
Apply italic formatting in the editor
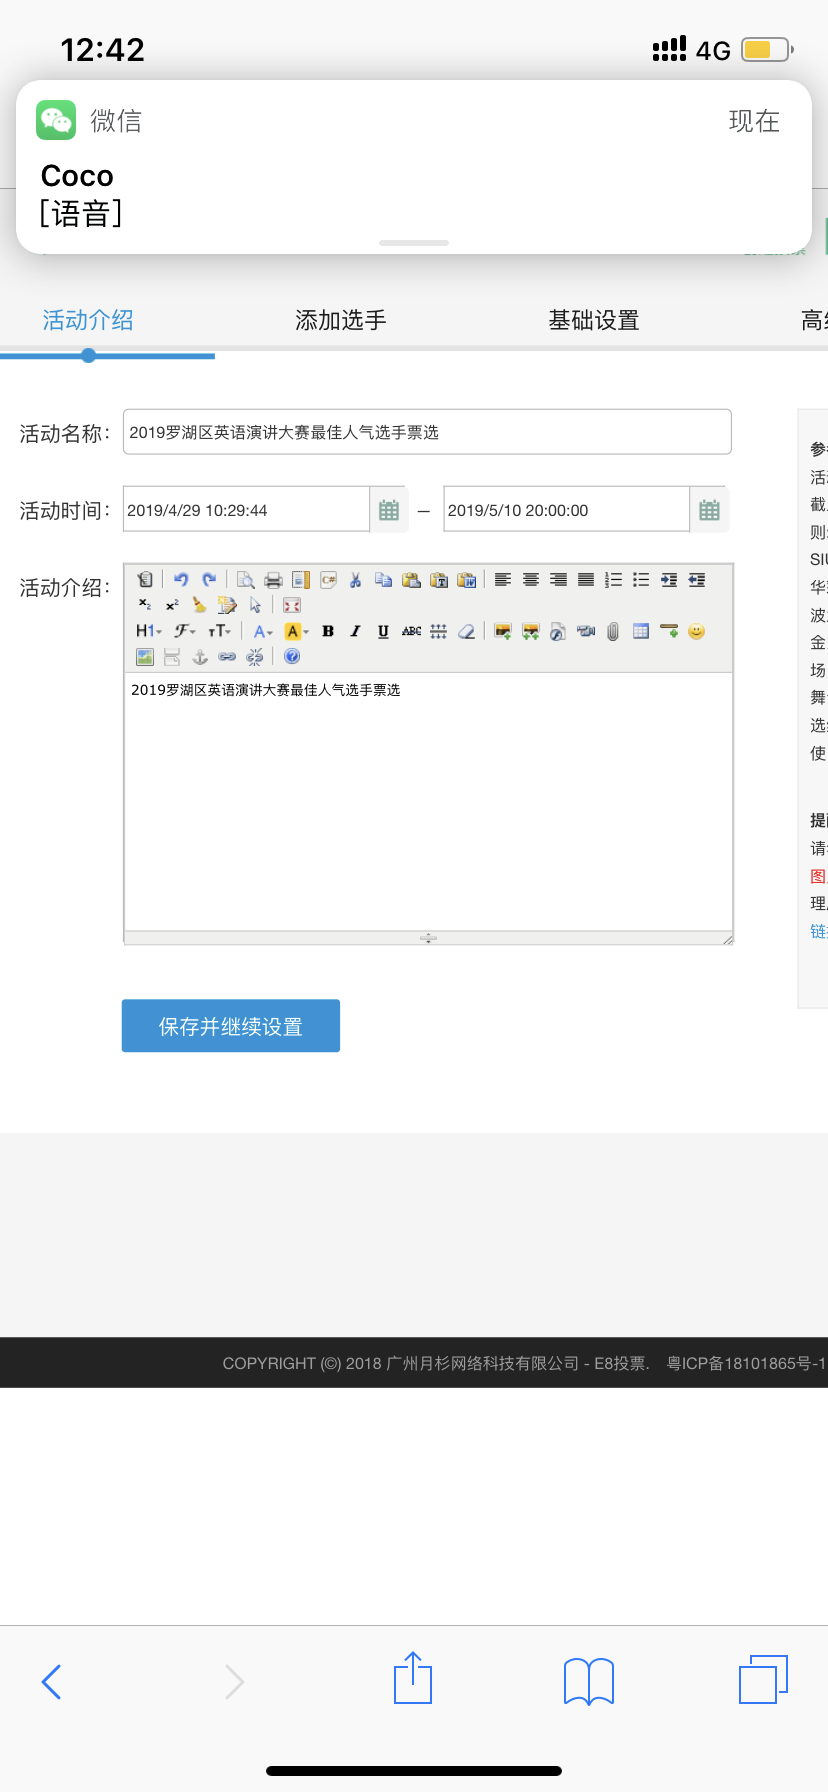click(x=355, y=631)
